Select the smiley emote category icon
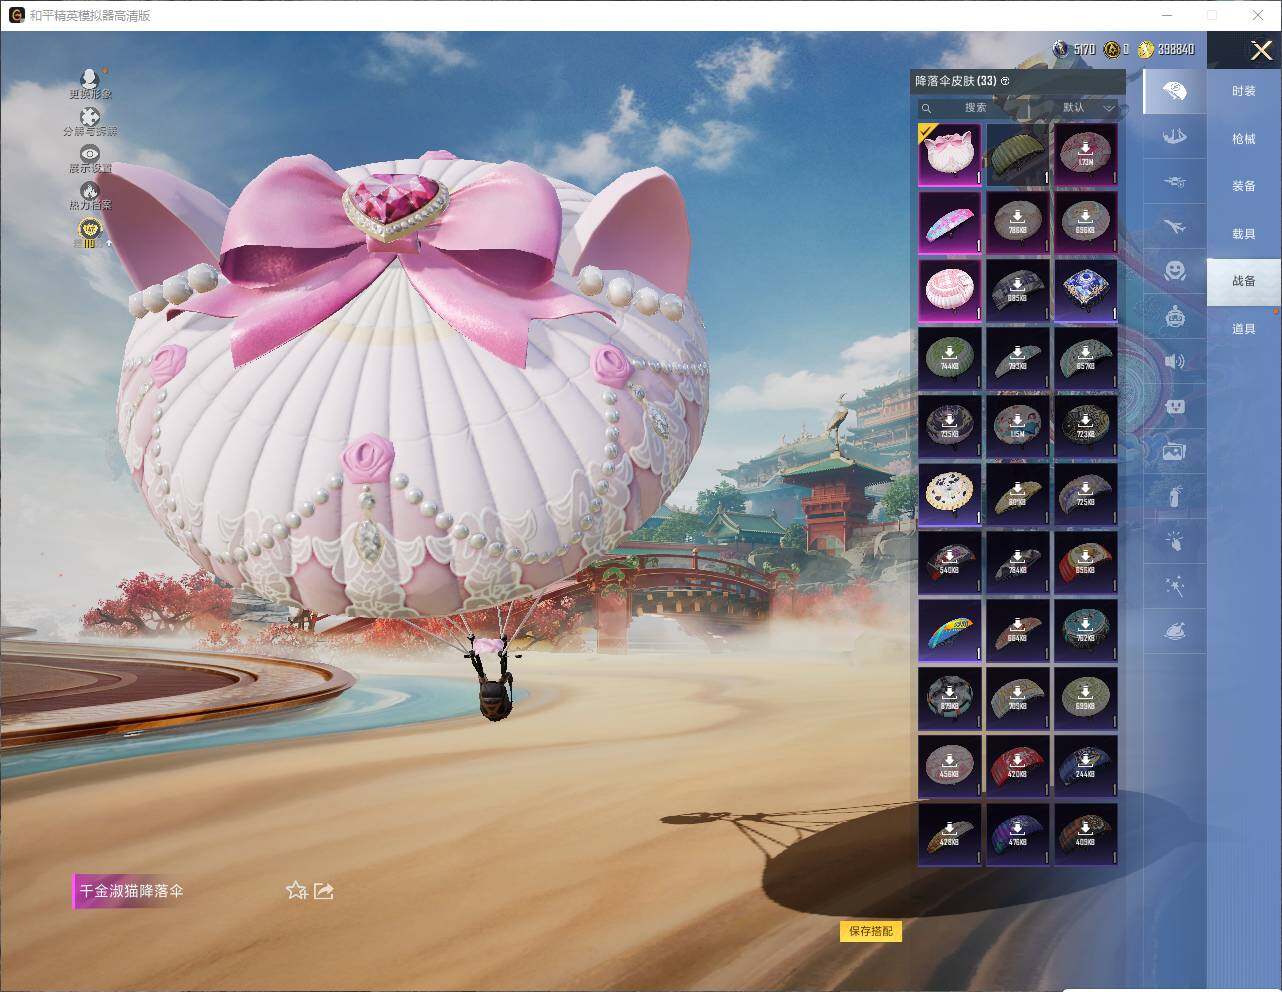 [1175, 271]
